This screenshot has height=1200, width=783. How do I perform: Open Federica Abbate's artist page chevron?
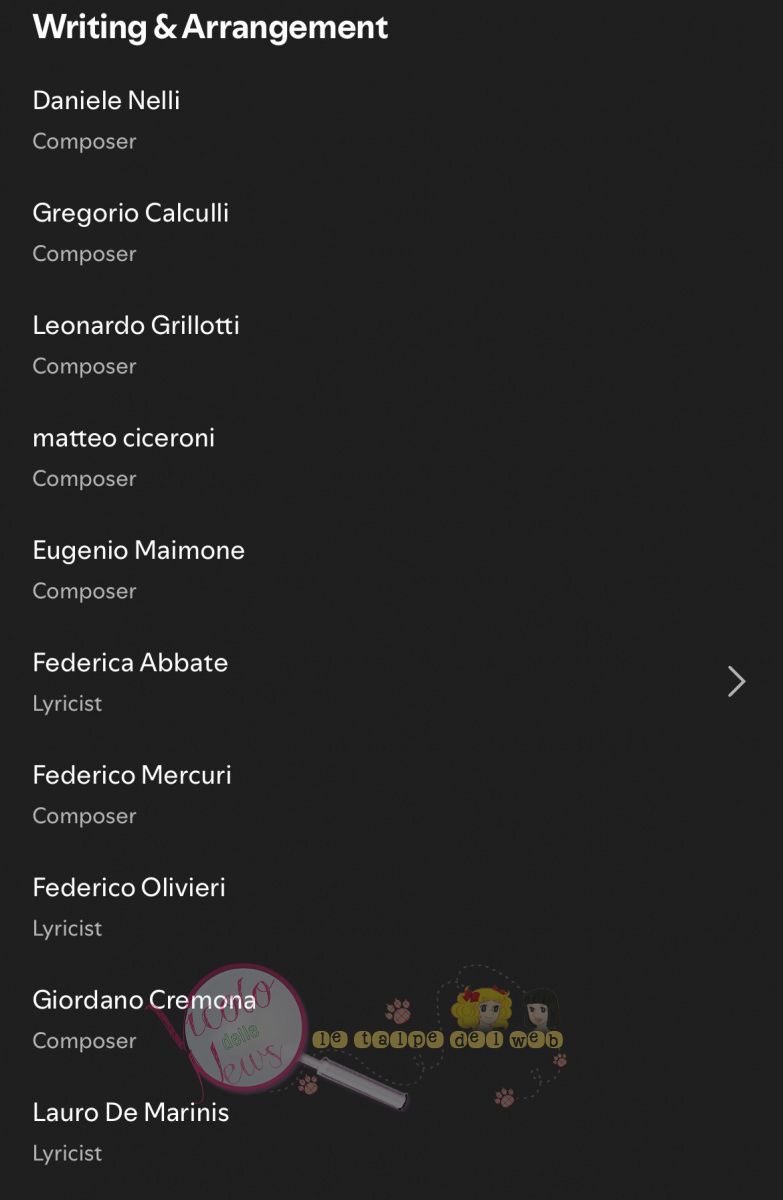[x=737, y=682]
